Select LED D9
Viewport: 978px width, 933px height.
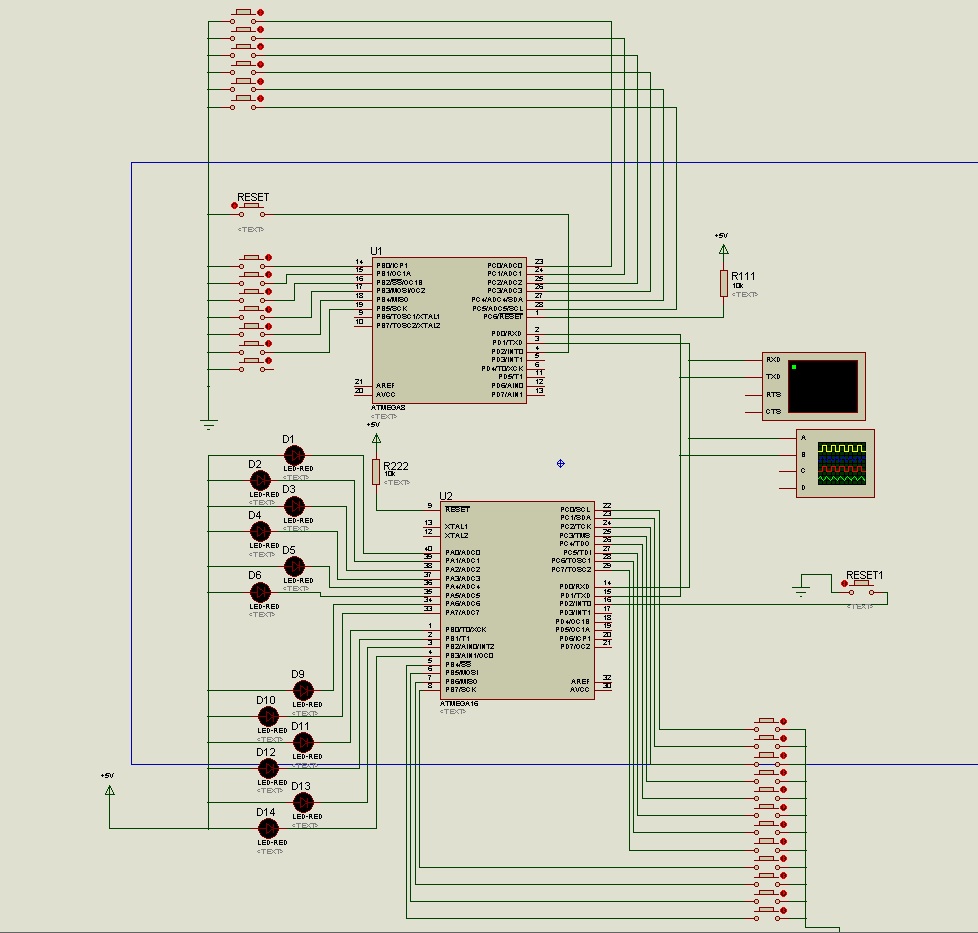tap(303, 690)
